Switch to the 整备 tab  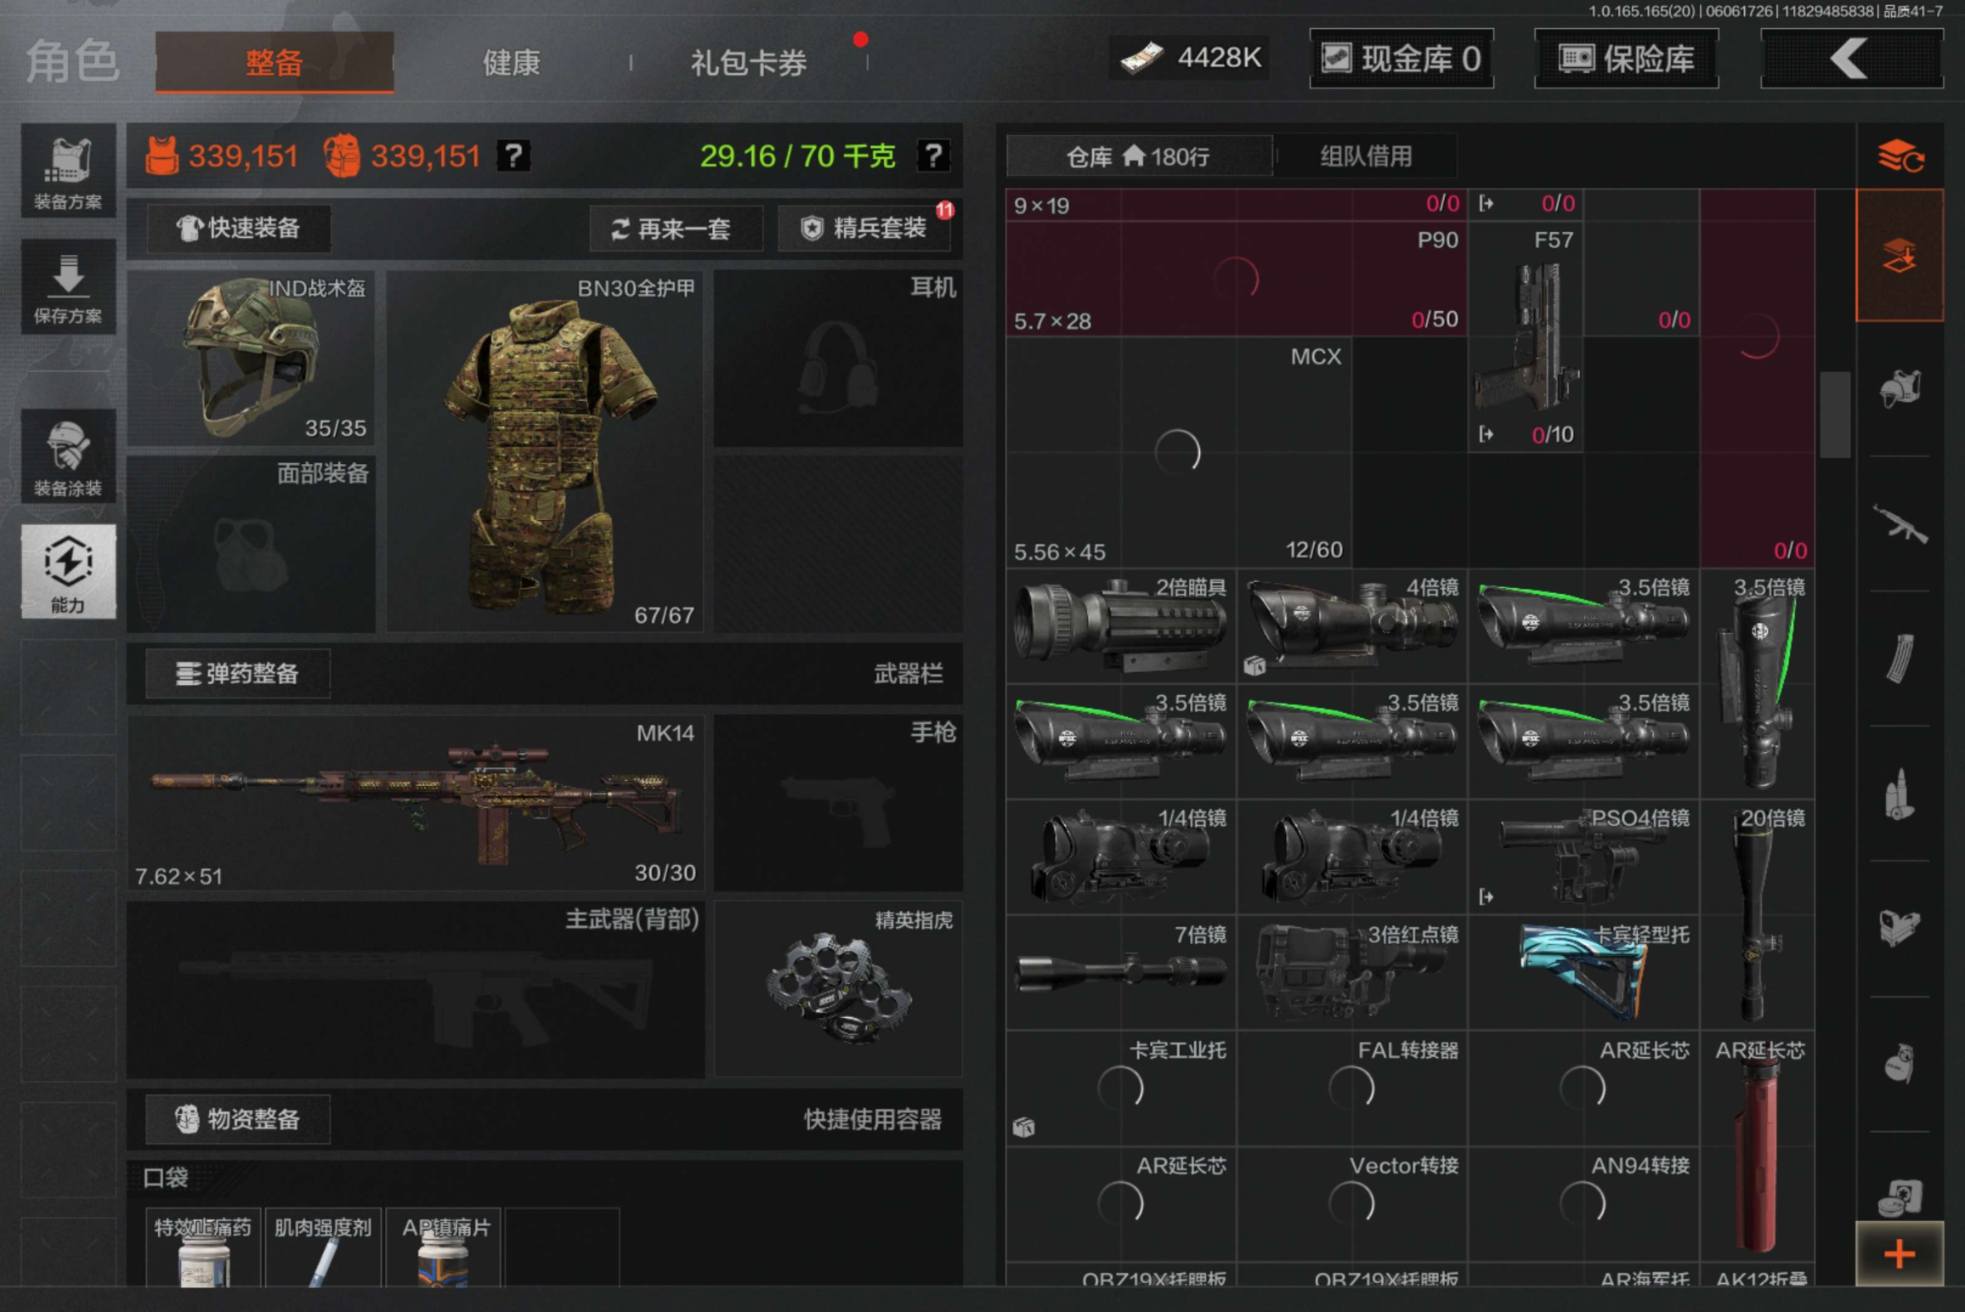tap(274, 62)
